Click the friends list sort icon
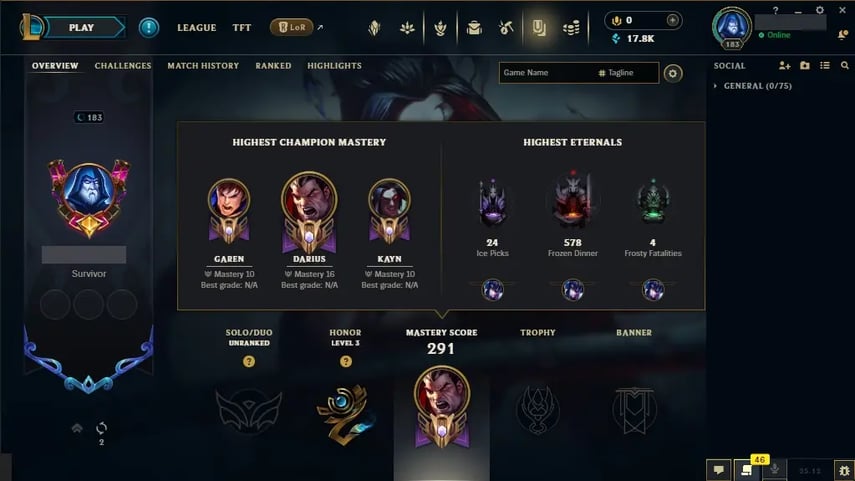This screenshot has width=855, height=481. pos(824,65)
